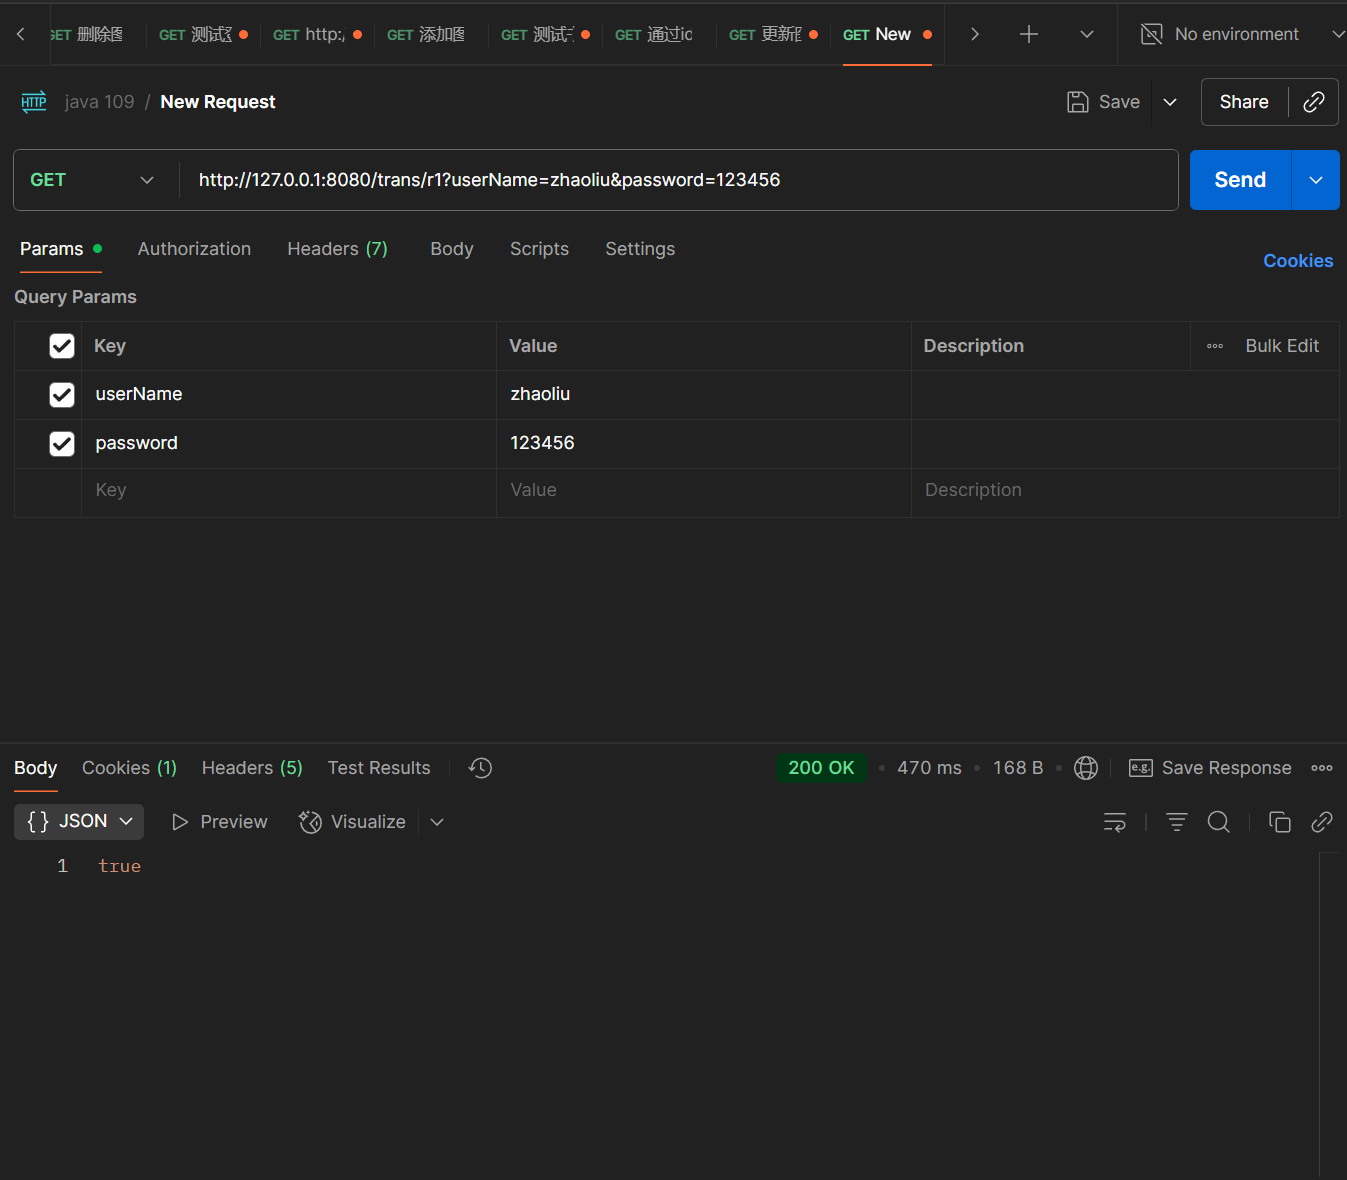Click the HTTP request type icon
This screenshot has width=1347, height=1180.
pos(34,102)
